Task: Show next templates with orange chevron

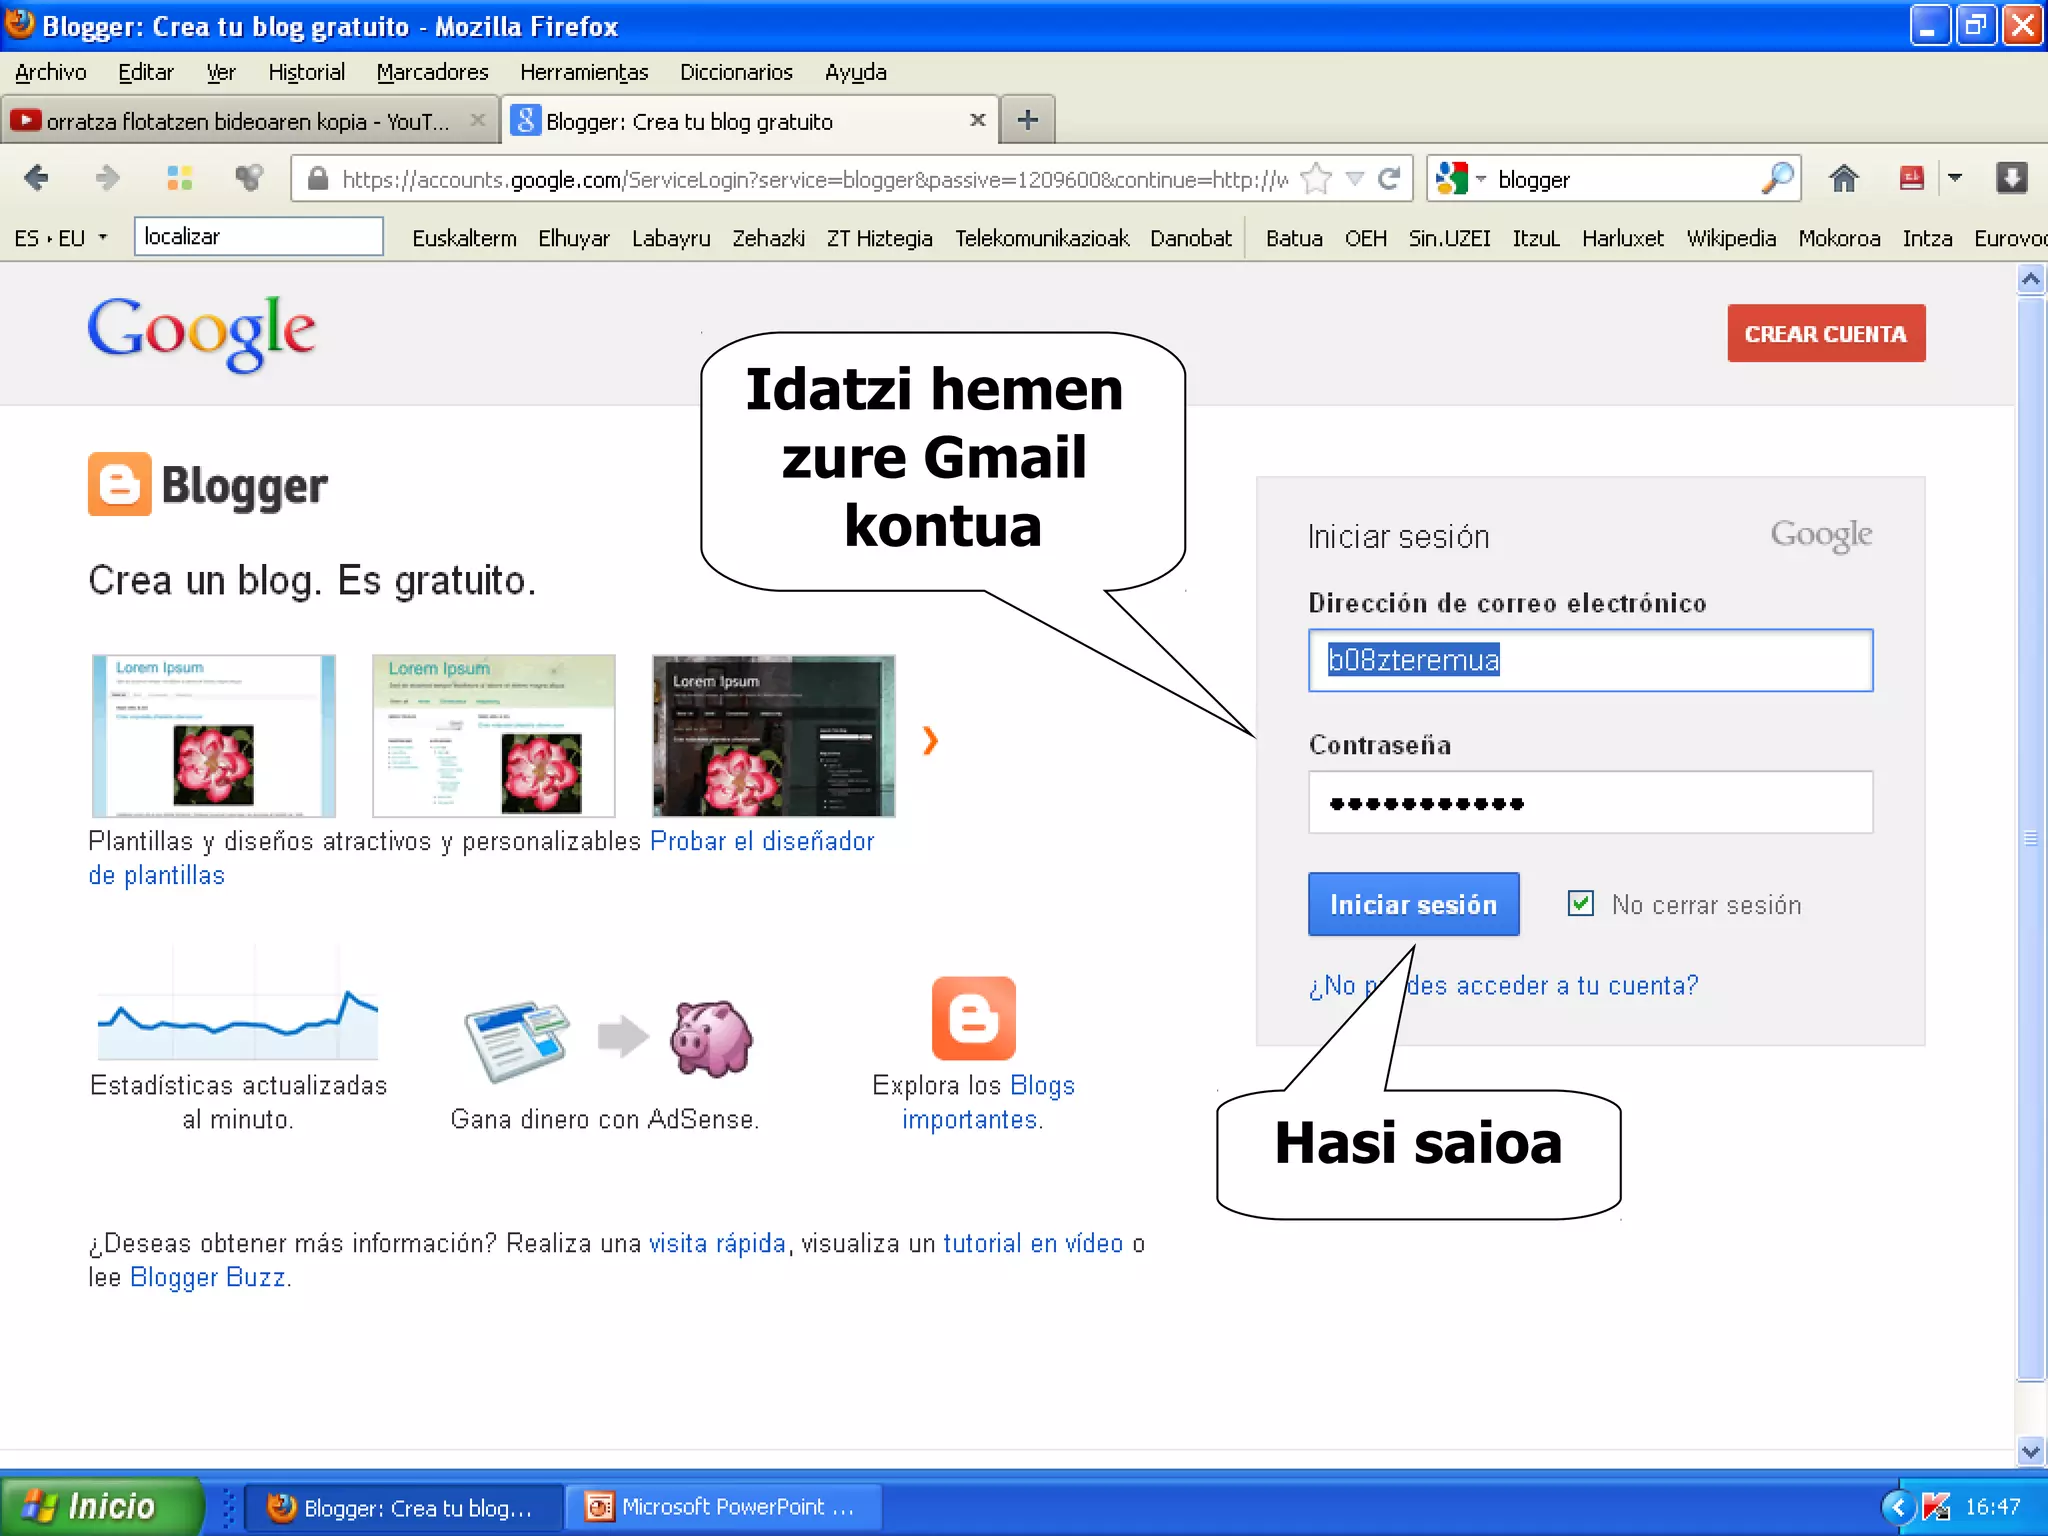Action: [930, 740]
